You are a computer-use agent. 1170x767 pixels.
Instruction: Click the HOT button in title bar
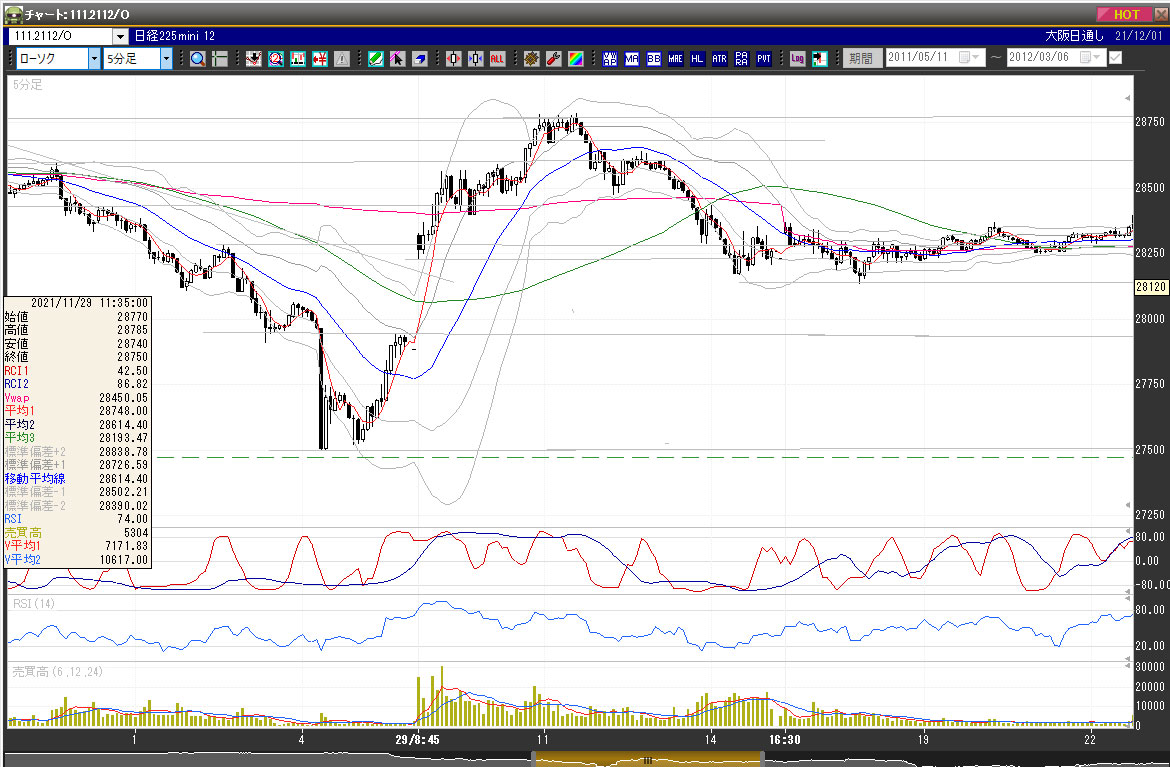pyautogui.click(x=1124, y=14)
